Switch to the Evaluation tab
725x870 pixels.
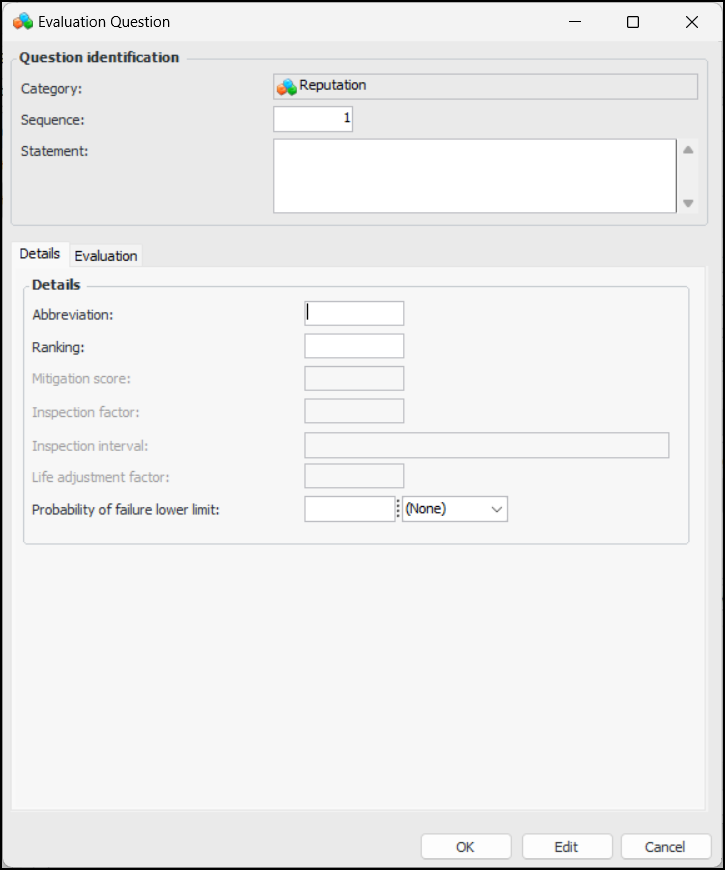click(105, 256)
